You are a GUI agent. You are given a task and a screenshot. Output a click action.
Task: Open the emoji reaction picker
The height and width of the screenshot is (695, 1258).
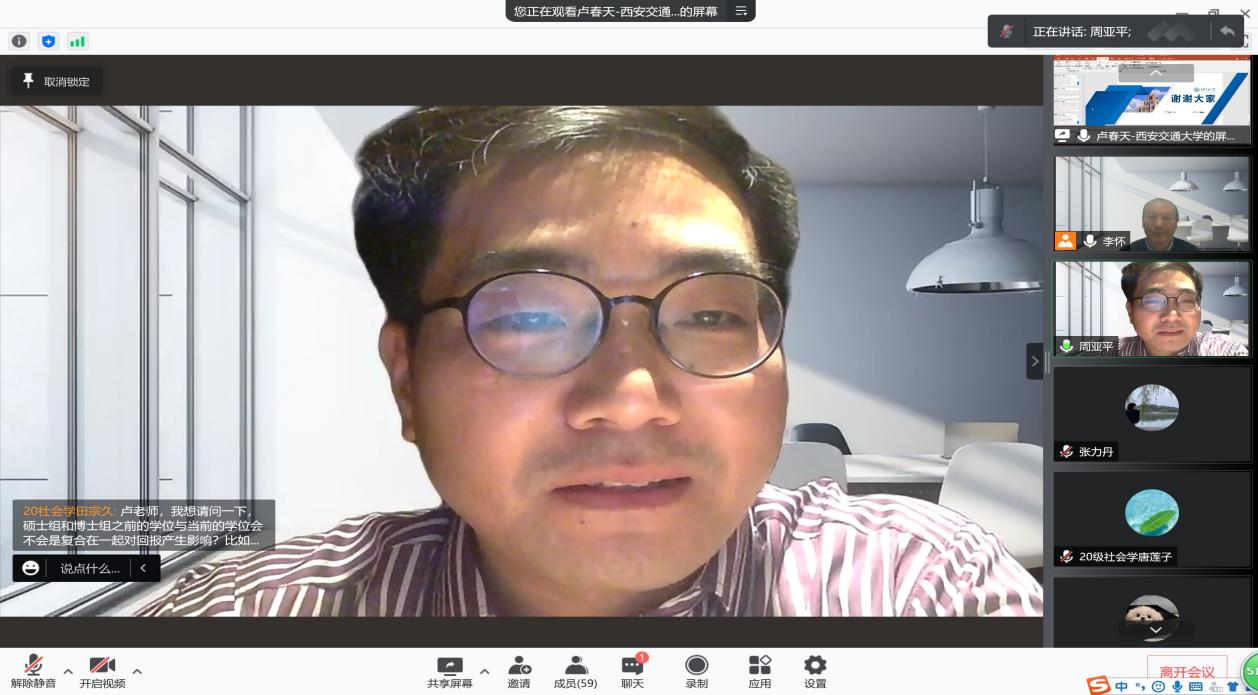coord(31,568)
